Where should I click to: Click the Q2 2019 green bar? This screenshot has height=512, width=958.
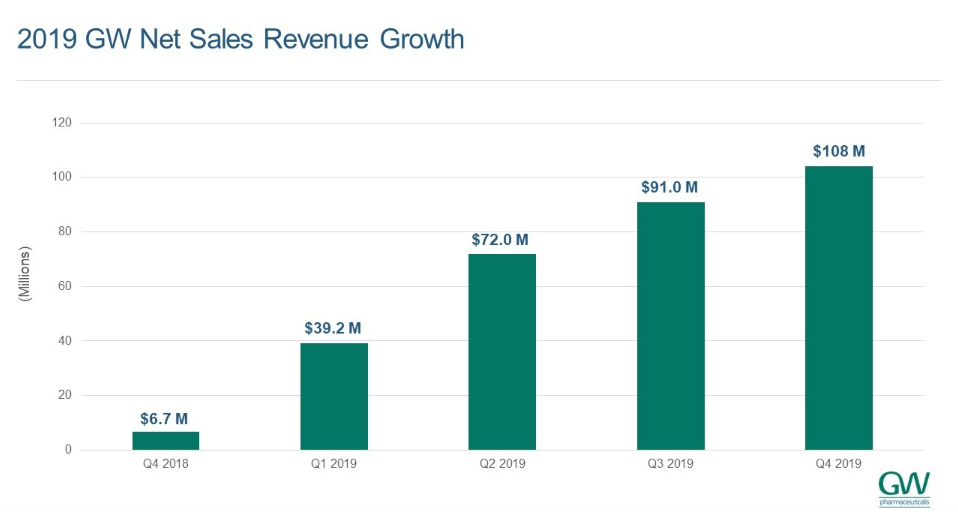point(502,352)
